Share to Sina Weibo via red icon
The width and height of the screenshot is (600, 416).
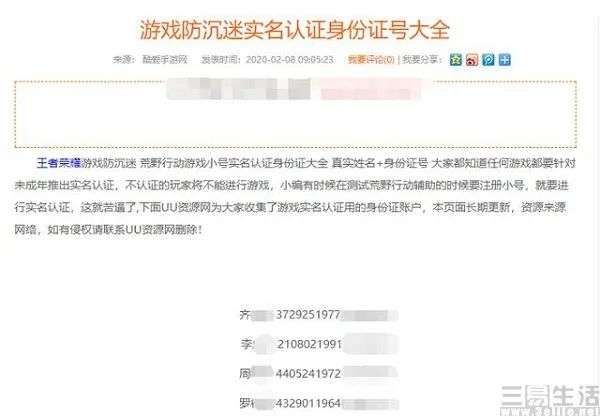[472, 60]
